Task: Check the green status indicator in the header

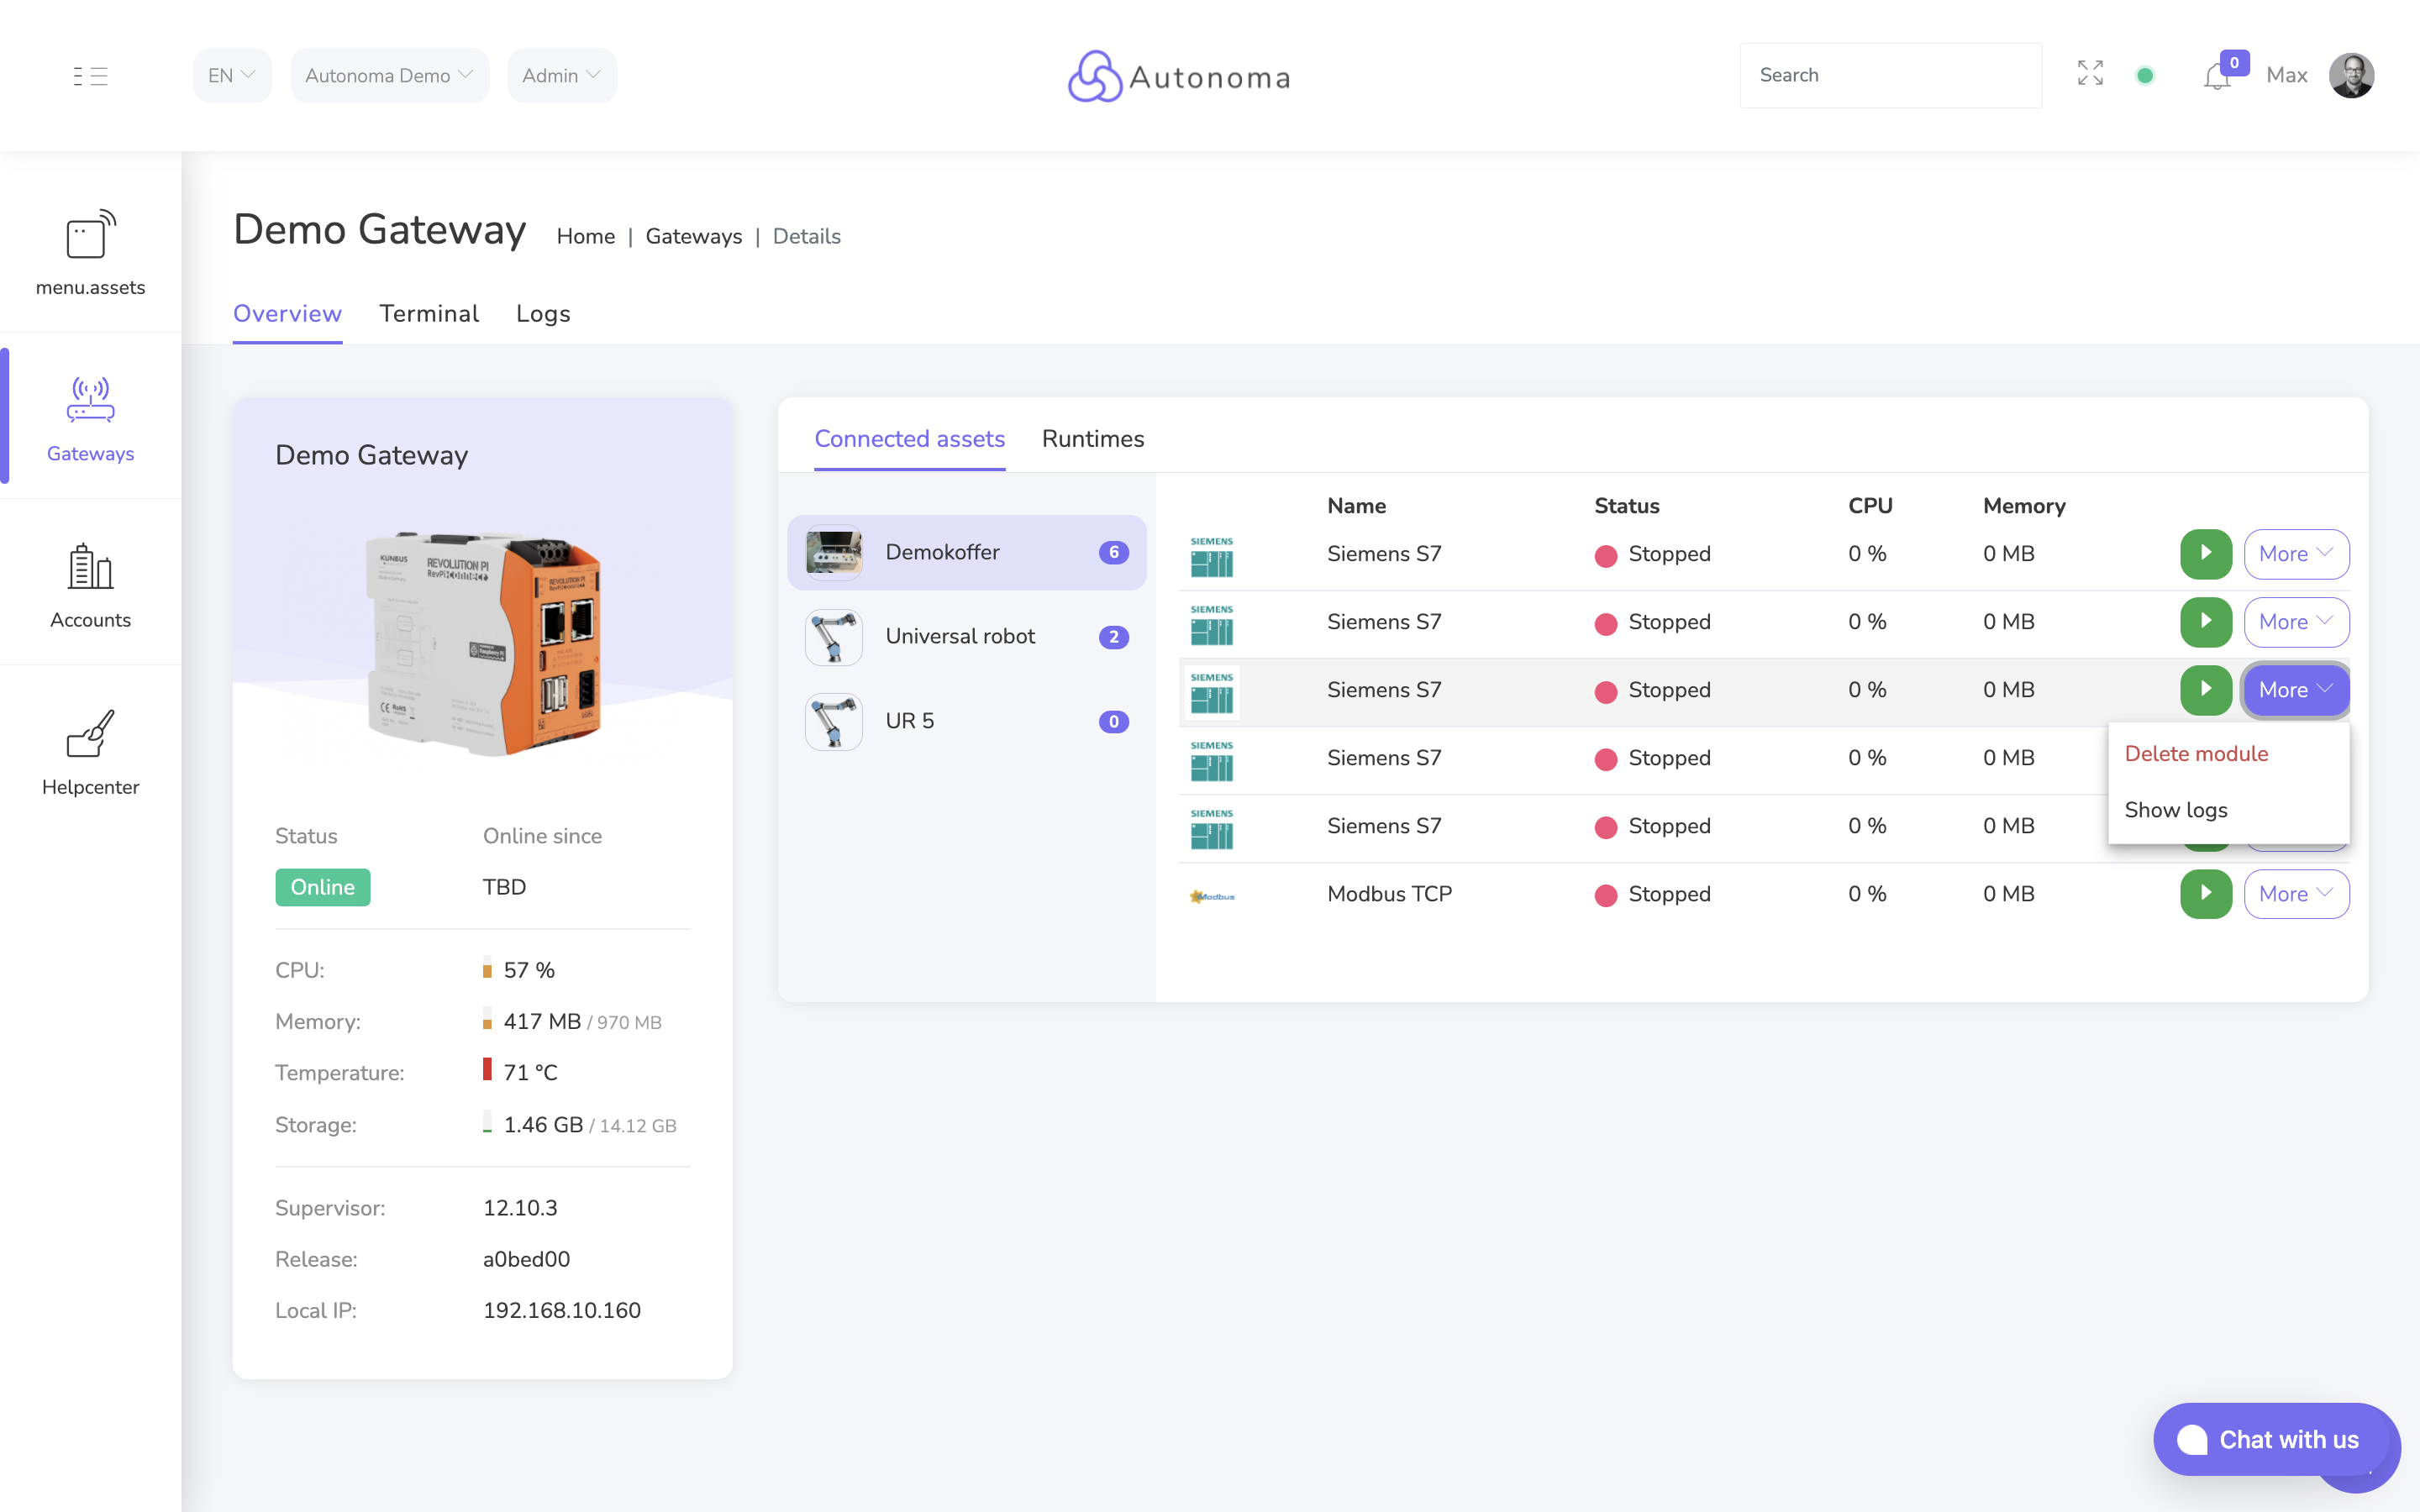Action: coord(2146,75)
